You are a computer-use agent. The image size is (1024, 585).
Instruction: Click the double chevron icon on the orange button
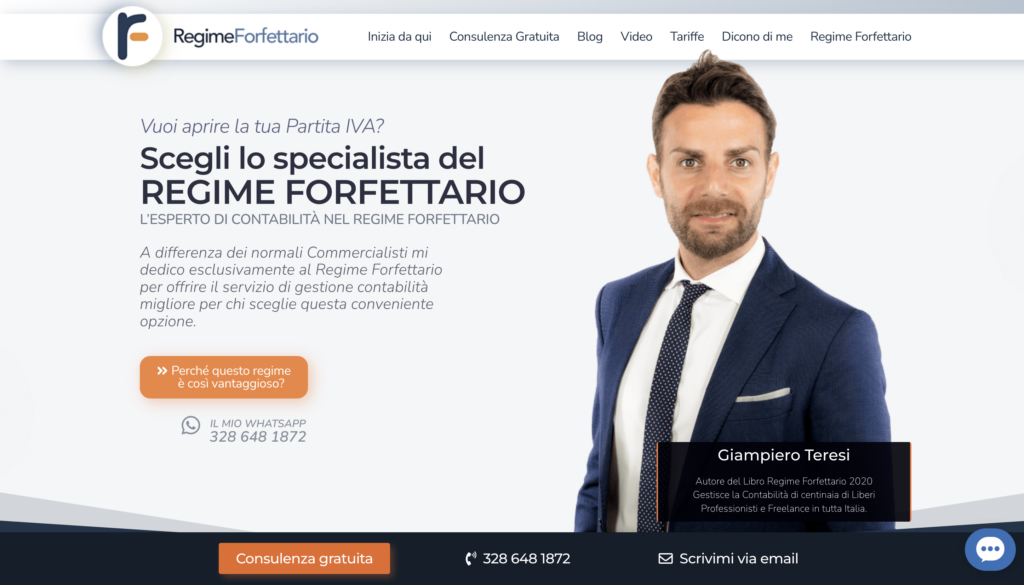point(162,370)
